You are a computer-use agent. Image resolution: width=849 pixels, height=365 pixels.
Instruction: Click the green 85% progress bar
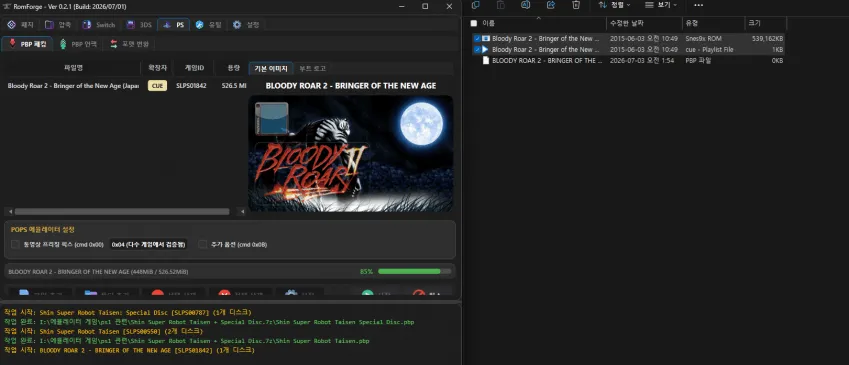coord(414,271)
